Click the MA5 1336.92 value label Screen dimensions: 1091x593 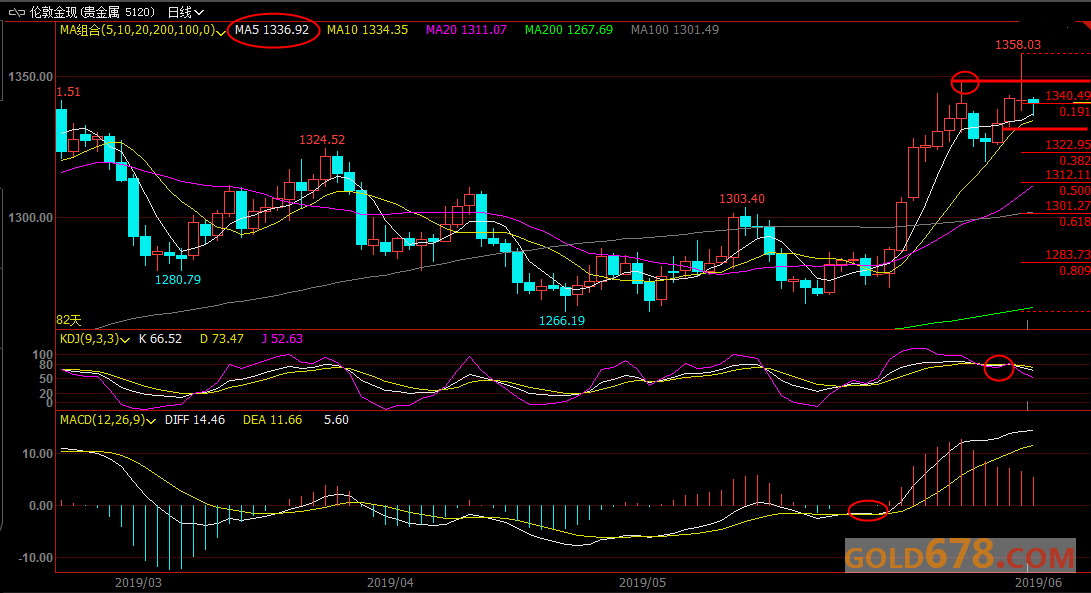[x=272, y=30]
